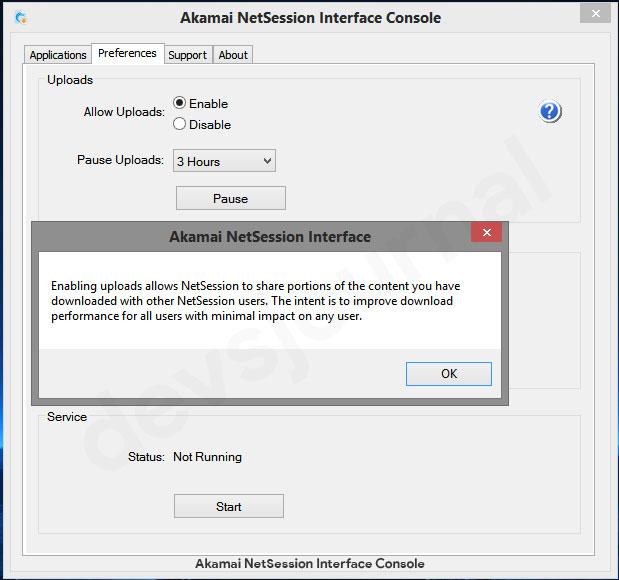Click the console footer caption text
The width and height of the screenshot is (619, 580).
310,563
